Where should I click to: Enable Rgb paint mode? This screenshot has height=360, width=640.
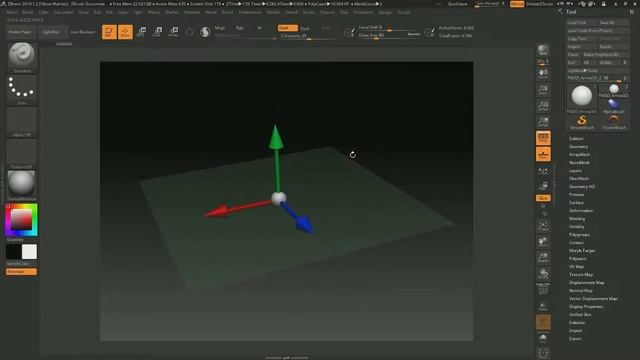pyautogui.click(x=240, y=28)
